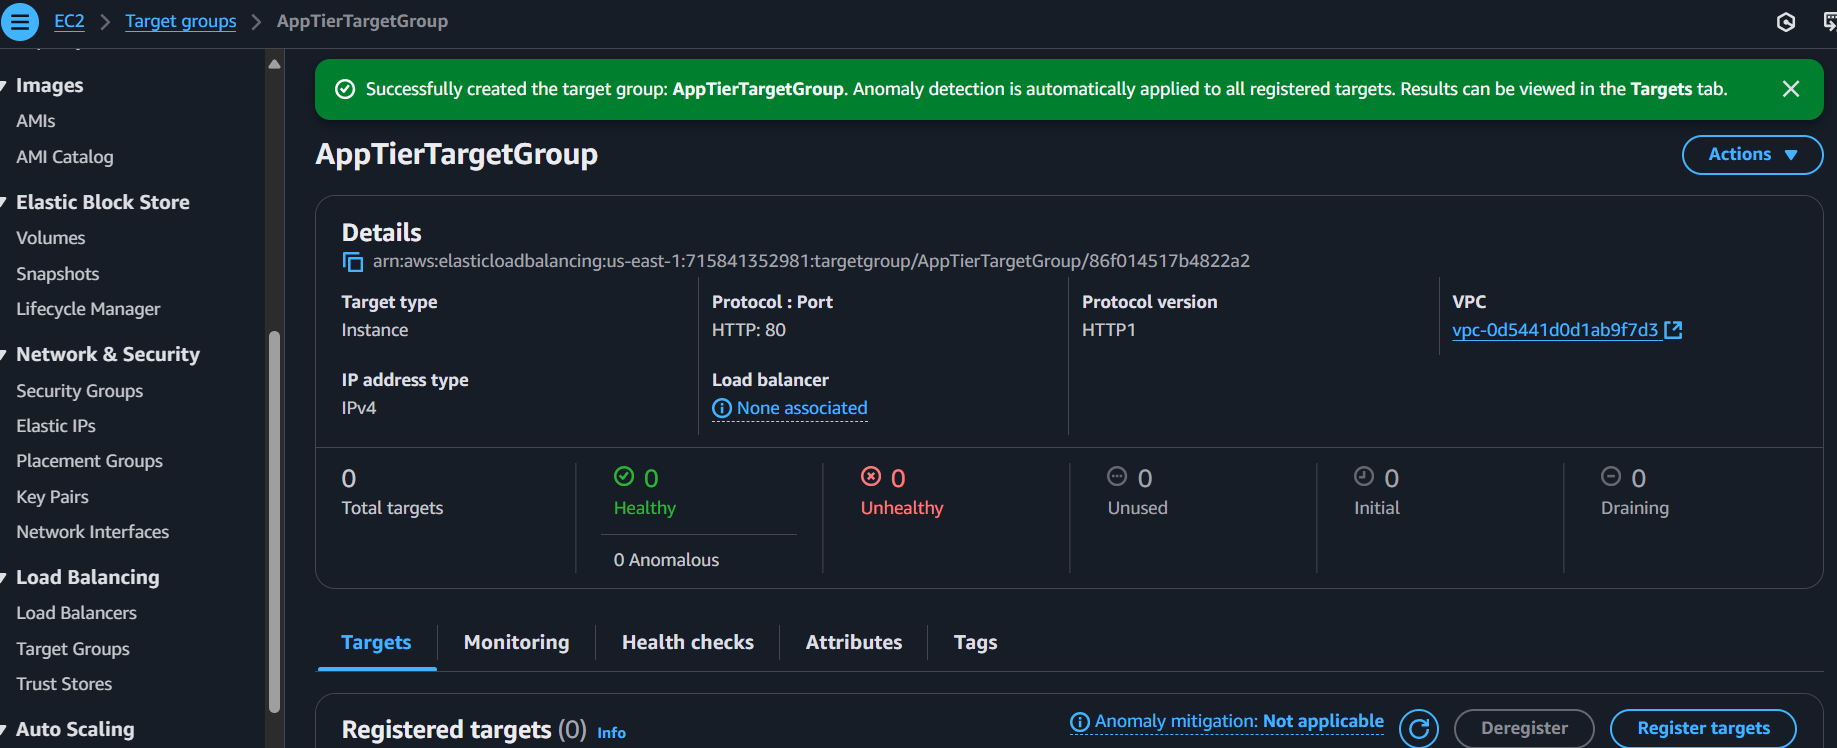Refresh the registered targets list
Image resolution: width=1837 pixels, height=748 pixels.
(x=1419, y=729)
